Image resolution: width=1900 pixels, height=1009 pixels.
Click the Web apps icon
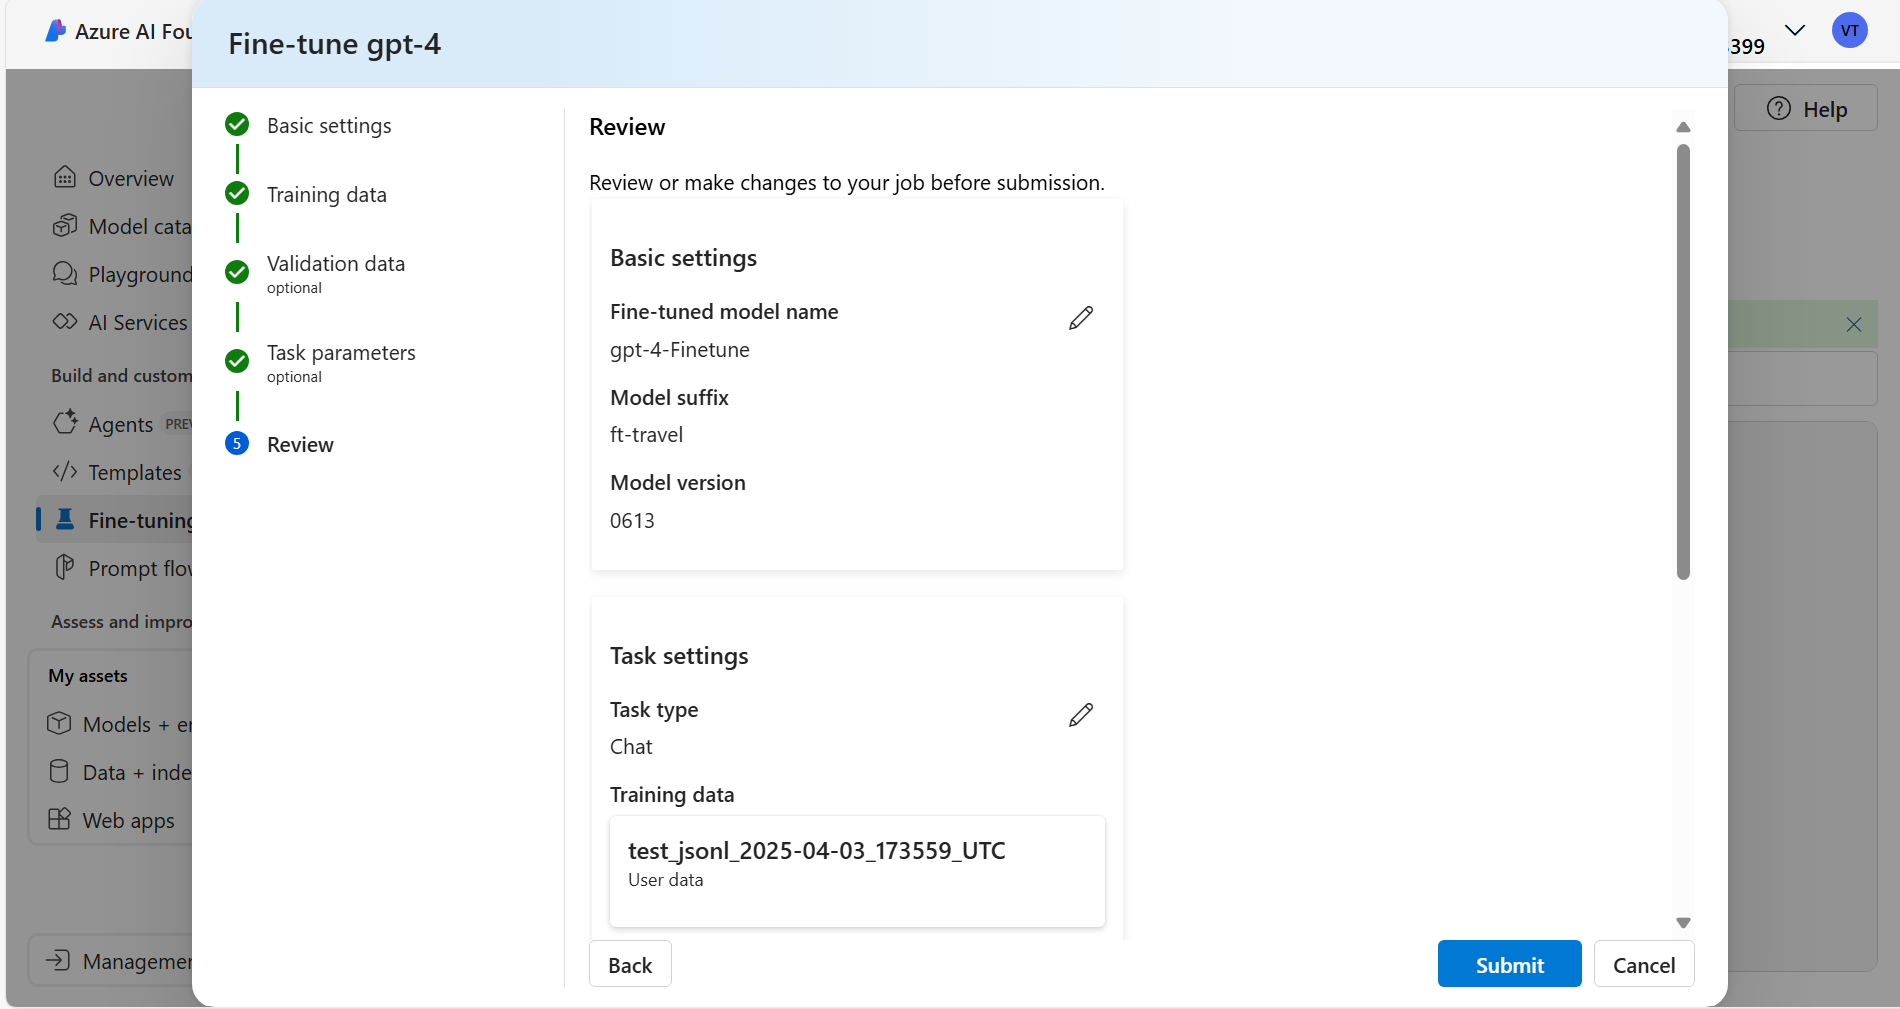point(59,819)
